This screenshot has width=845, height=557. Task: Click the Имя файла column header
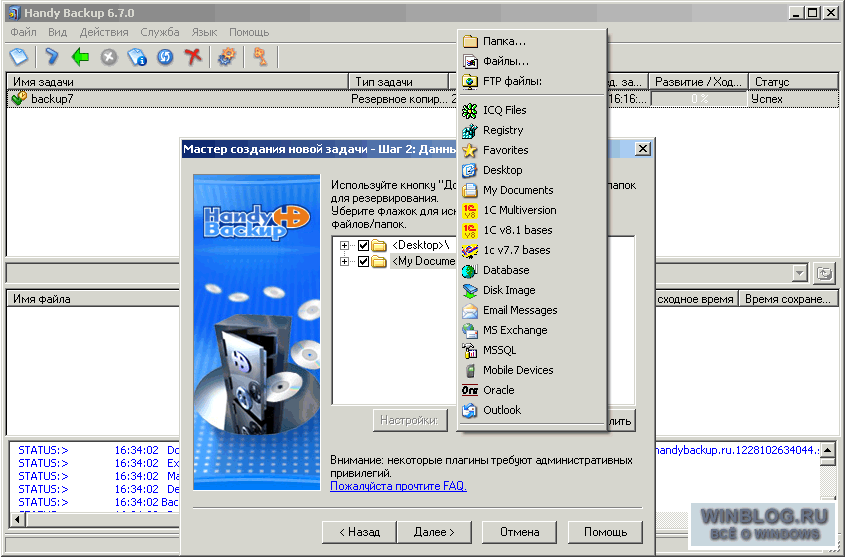coord(93,299)
